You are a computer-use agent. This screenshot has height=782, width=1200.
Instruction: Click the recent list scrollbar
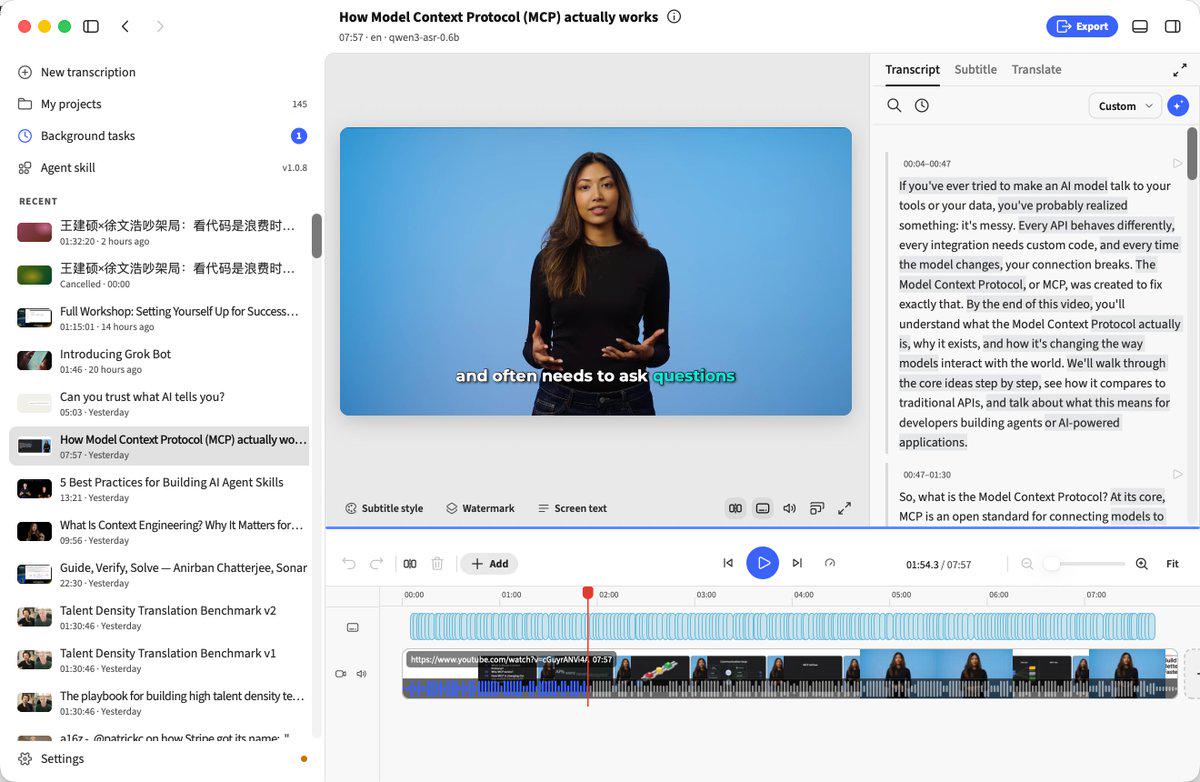pyautogui.click(x=317, y=236)
